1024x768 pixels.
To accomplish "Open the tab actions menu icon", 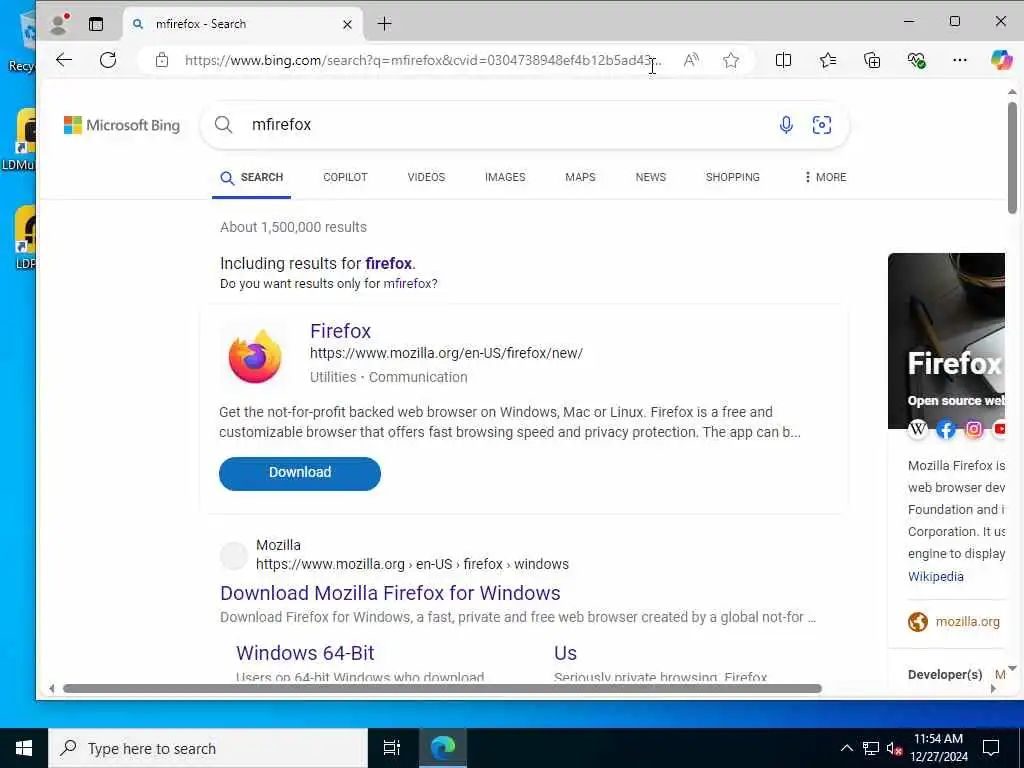I will (96, 24).
